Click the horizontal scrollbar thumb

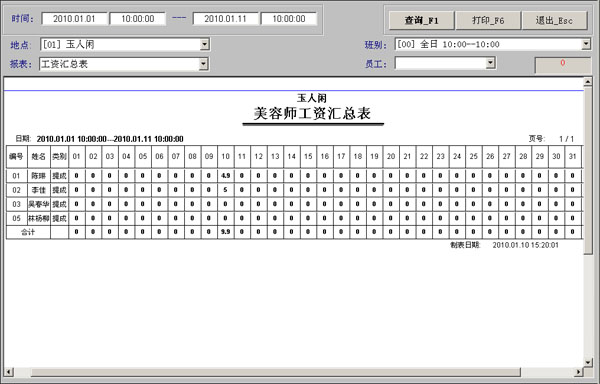click(x=276, y=372)
